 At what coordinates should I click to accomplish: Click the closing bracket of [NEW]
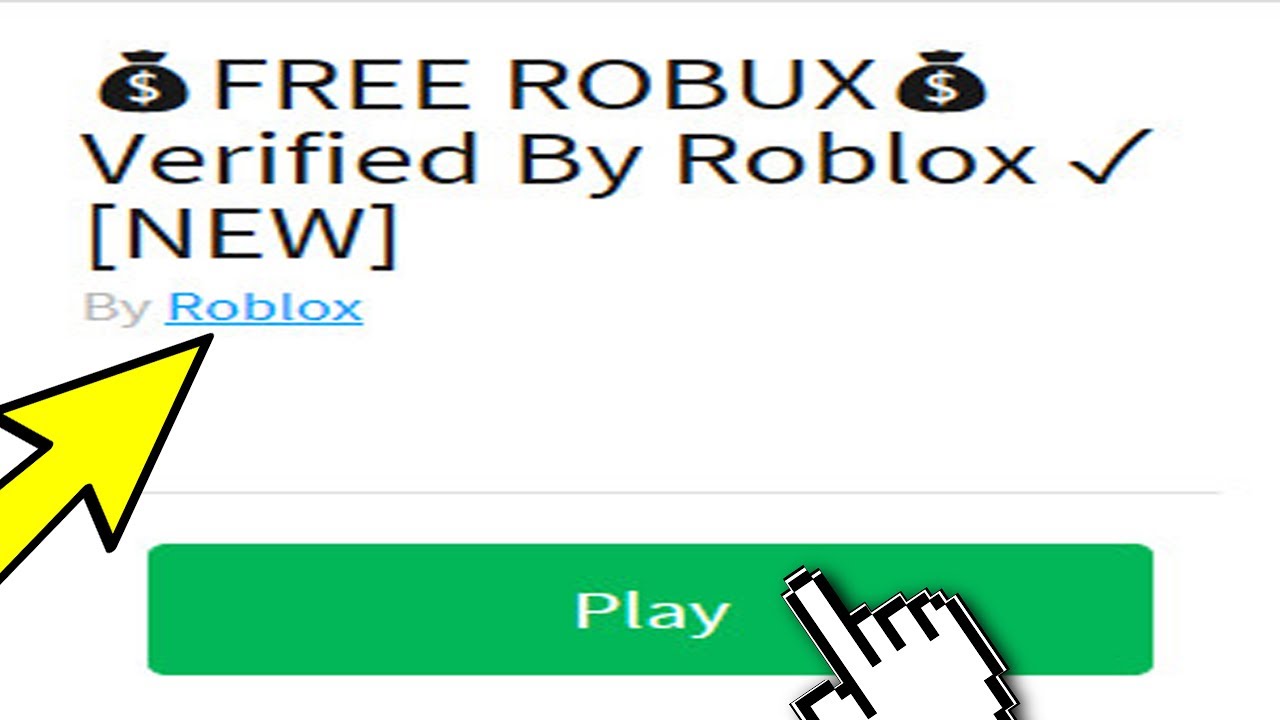(x=384, y=236)
